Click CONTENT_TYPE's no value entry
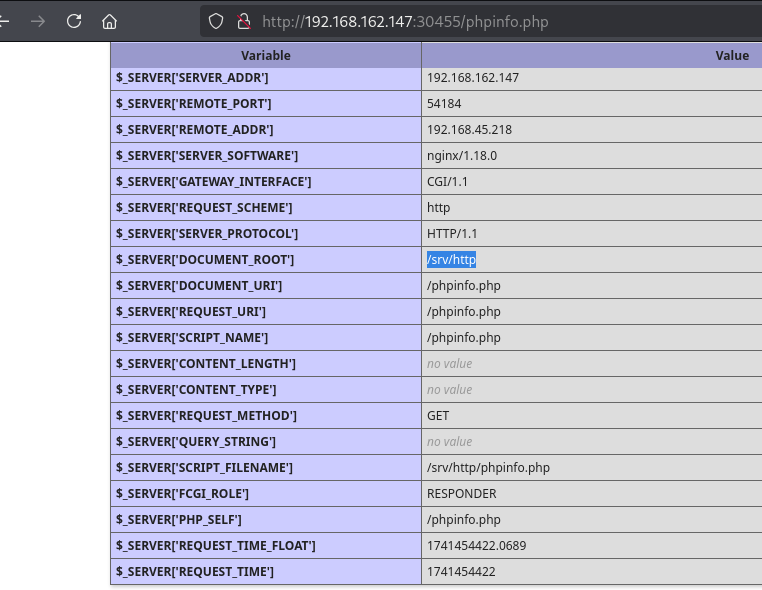 [x=450, y=390]
